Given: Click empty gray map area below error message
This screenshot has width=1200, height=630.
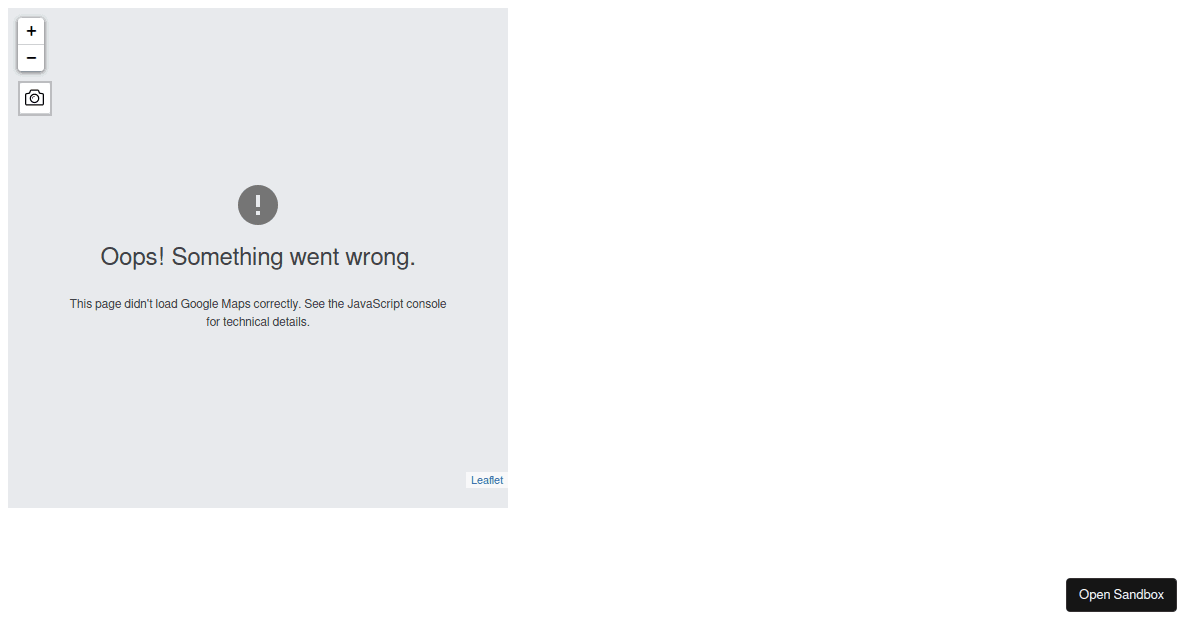Looking at the screenshot, I should click(258, 410).
